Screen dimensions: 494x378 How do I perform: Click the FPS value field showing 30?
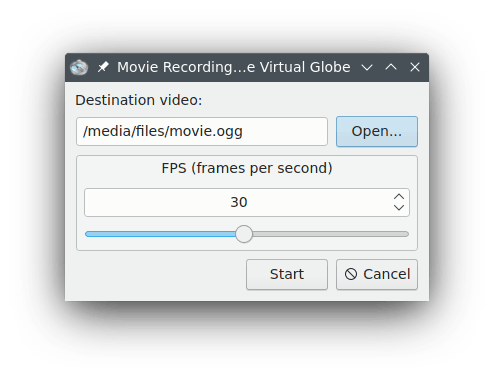238,202
